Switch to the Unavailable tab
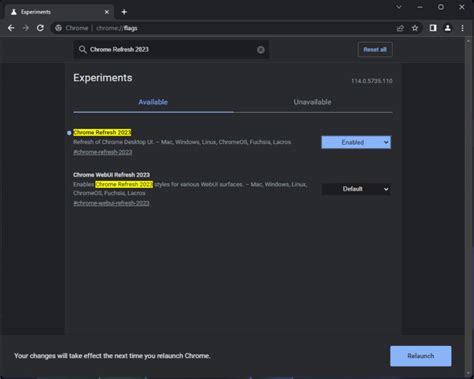This screenshot has height=379, width=474. [x=312, y=102]
